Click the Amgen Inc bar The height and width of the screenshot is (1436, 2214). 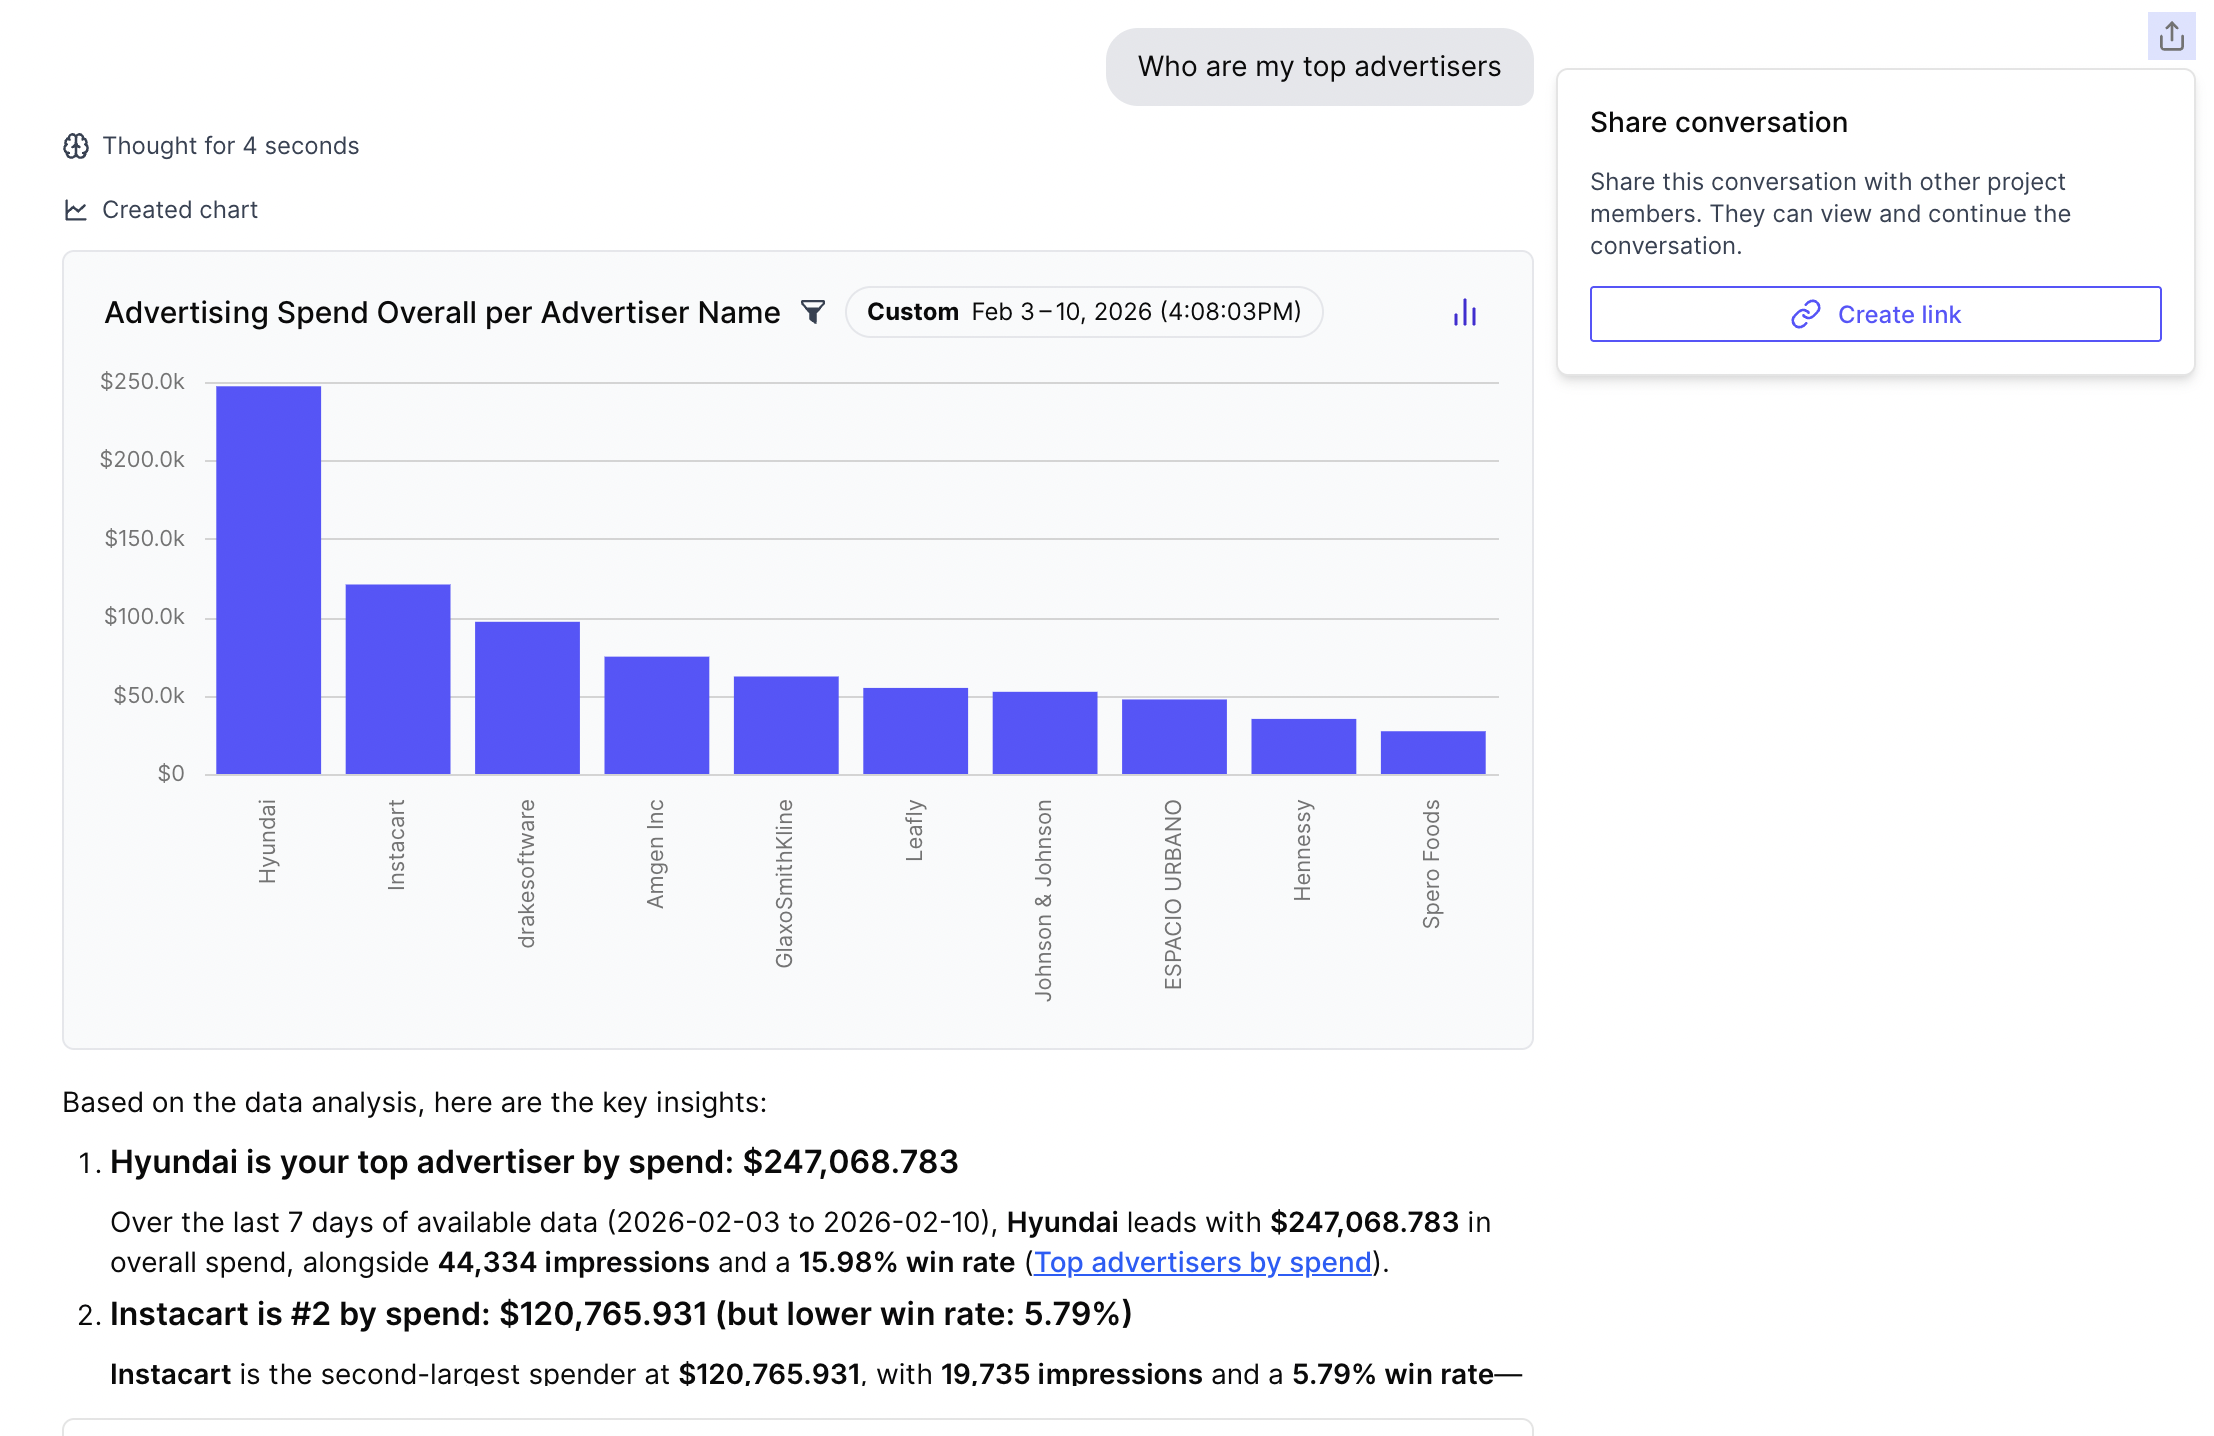[656, 715]
